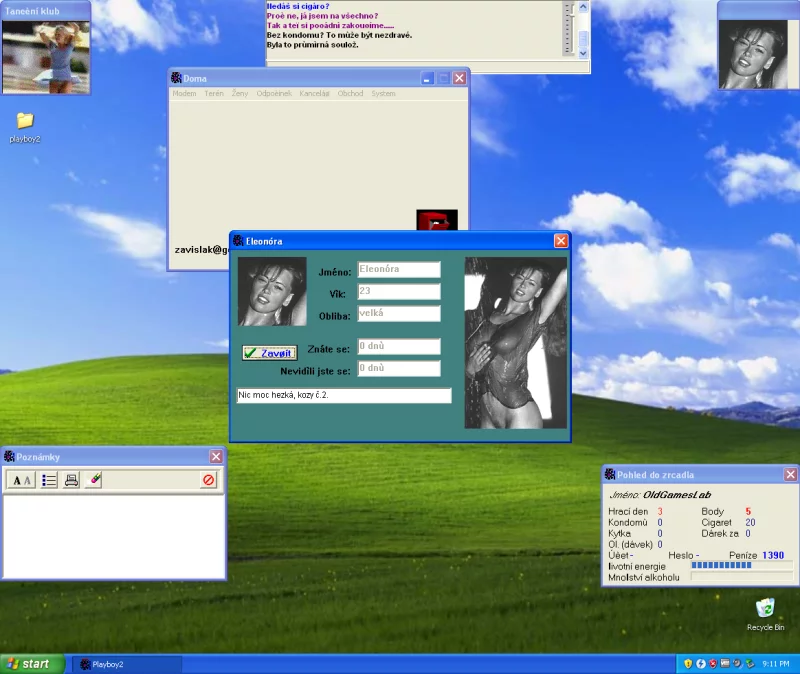The image size is (800, 674).
Task: Click the Věk field showing 23
Action: (x=399, y=291)
